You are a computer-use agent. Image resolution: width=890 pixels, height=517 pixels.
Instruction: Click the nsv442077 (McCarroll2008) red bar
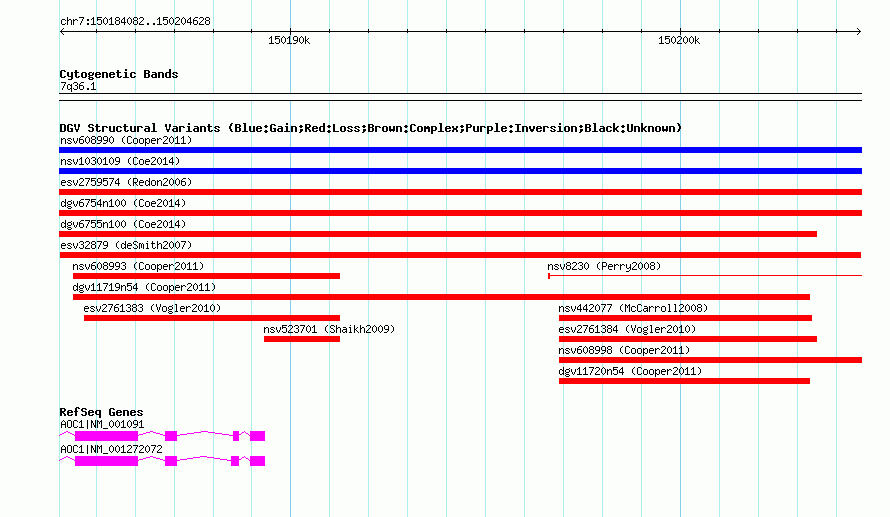(685, 318)
